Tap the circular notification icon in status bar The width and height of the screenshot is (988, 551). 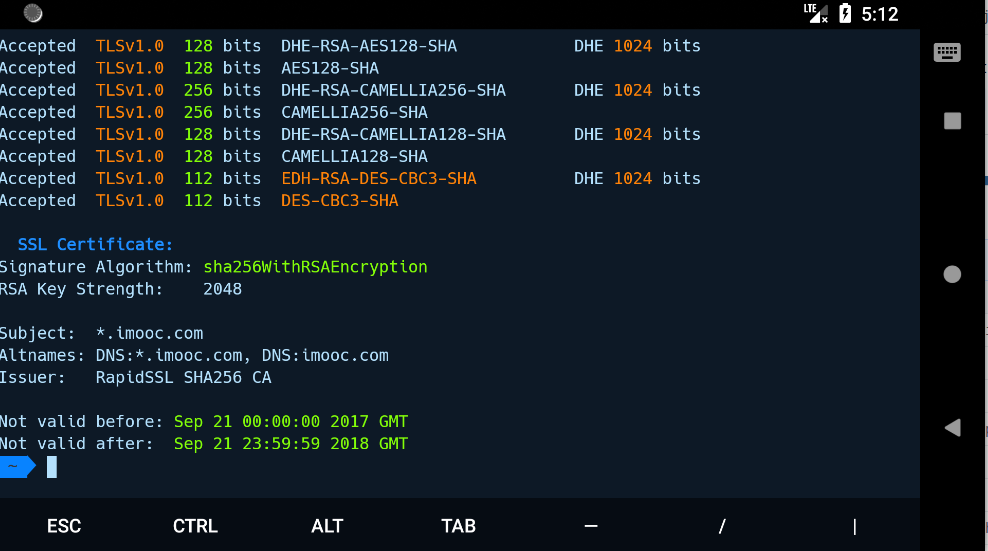(33, 14)
